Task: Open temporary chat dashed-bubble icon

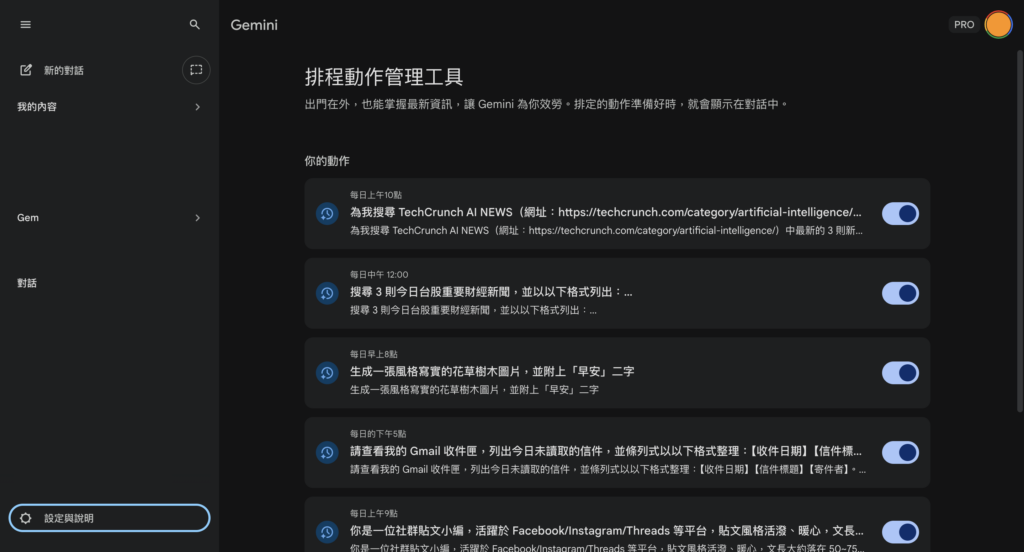Action: click(x=196, y=70)
